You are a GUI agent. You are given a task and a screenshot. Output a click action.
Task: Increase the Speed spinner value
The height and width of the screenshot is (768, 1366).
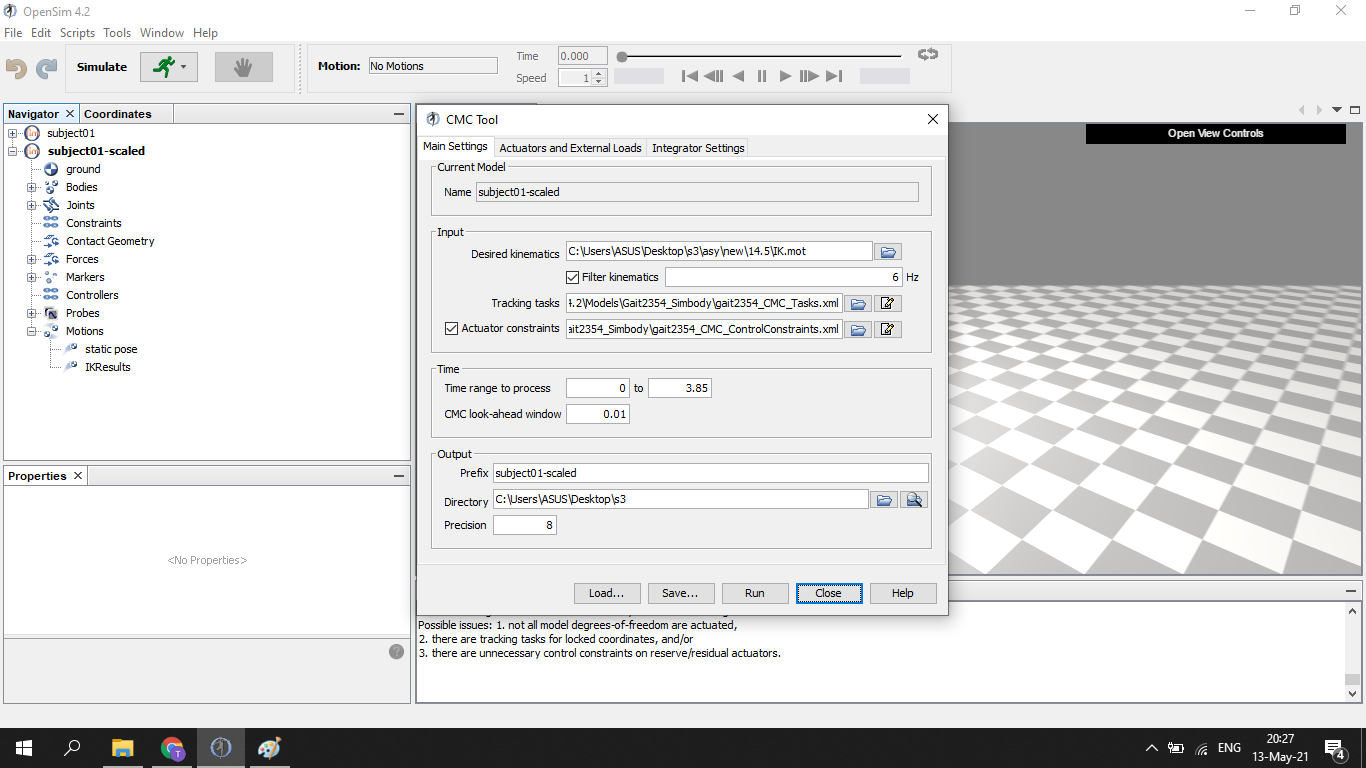599,73
